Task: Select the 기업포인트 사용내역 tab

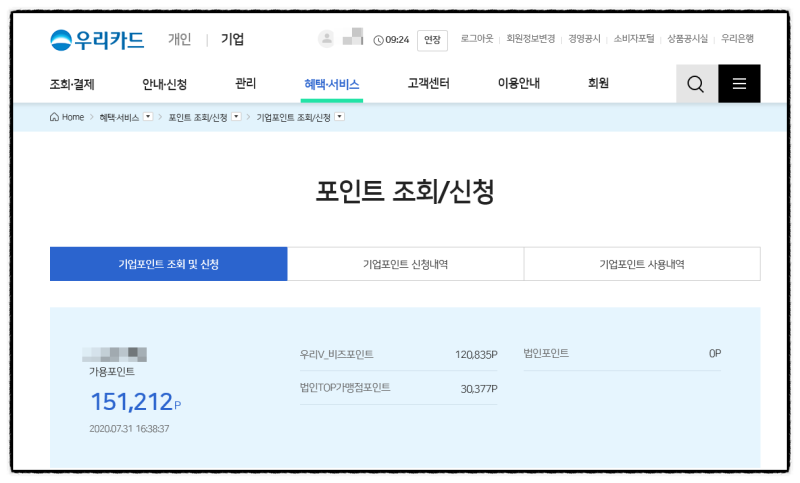Action: (642, 264)
